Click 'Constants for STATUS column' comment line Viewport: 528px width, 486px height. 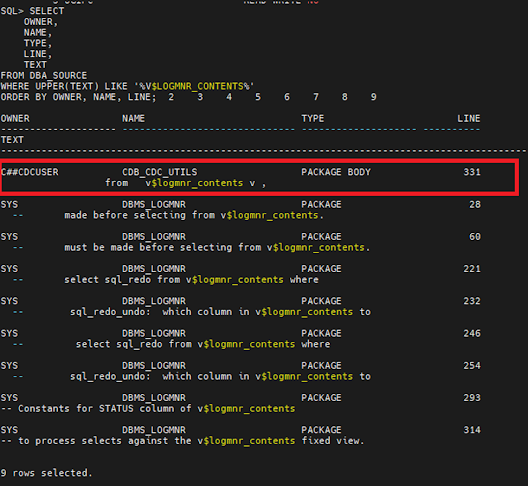(x=148, y=409)
